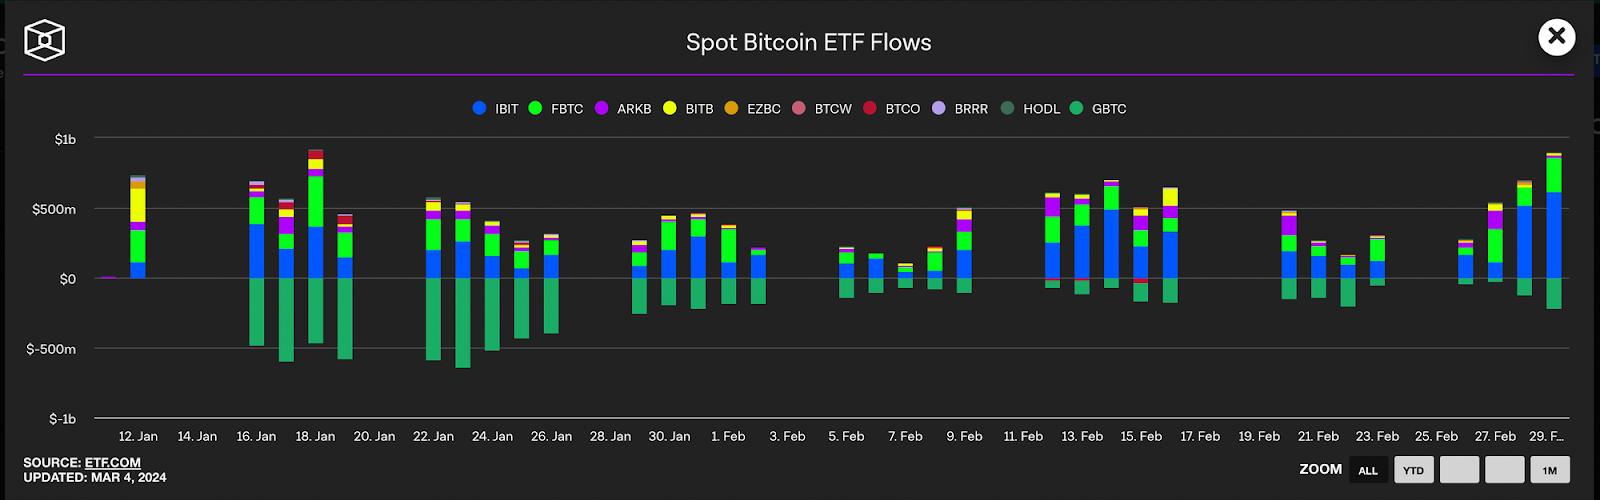Set zoom range to 1M

click(1550, 470)
